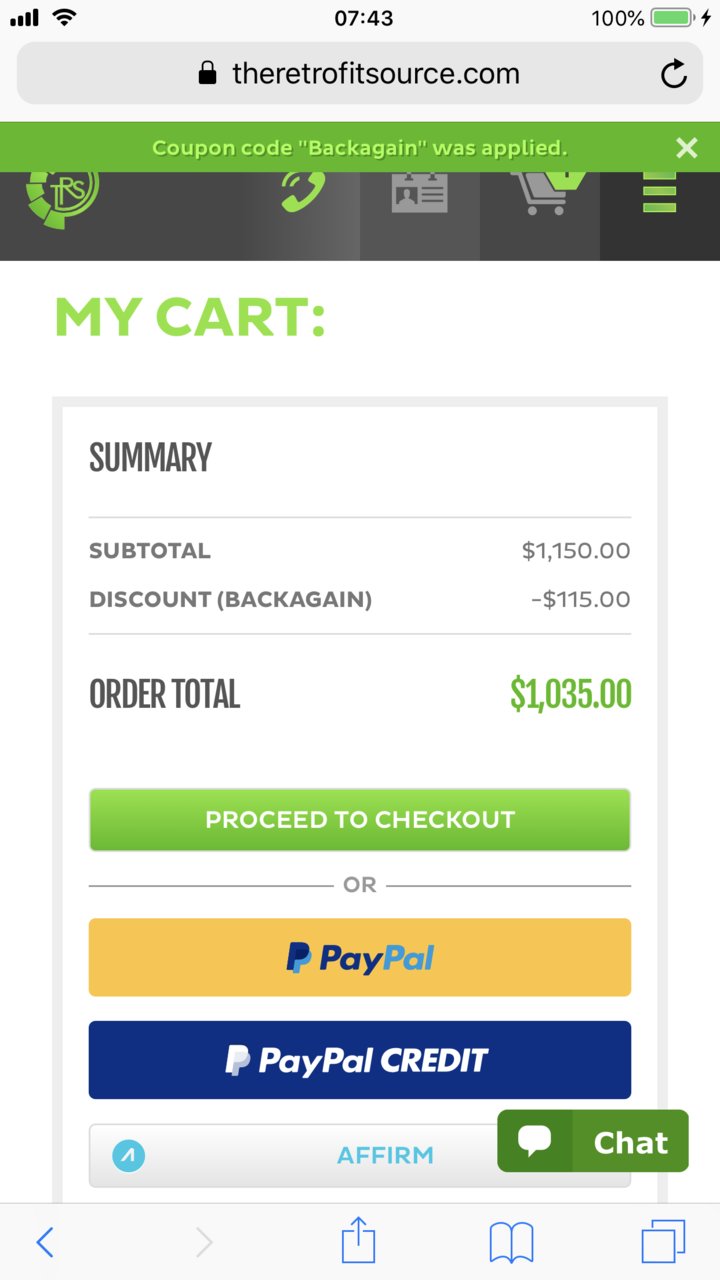Open Safari bookmarks
Image resolution: width=720 pixels, height=1280 pixels.
[x=511, y=1243]
